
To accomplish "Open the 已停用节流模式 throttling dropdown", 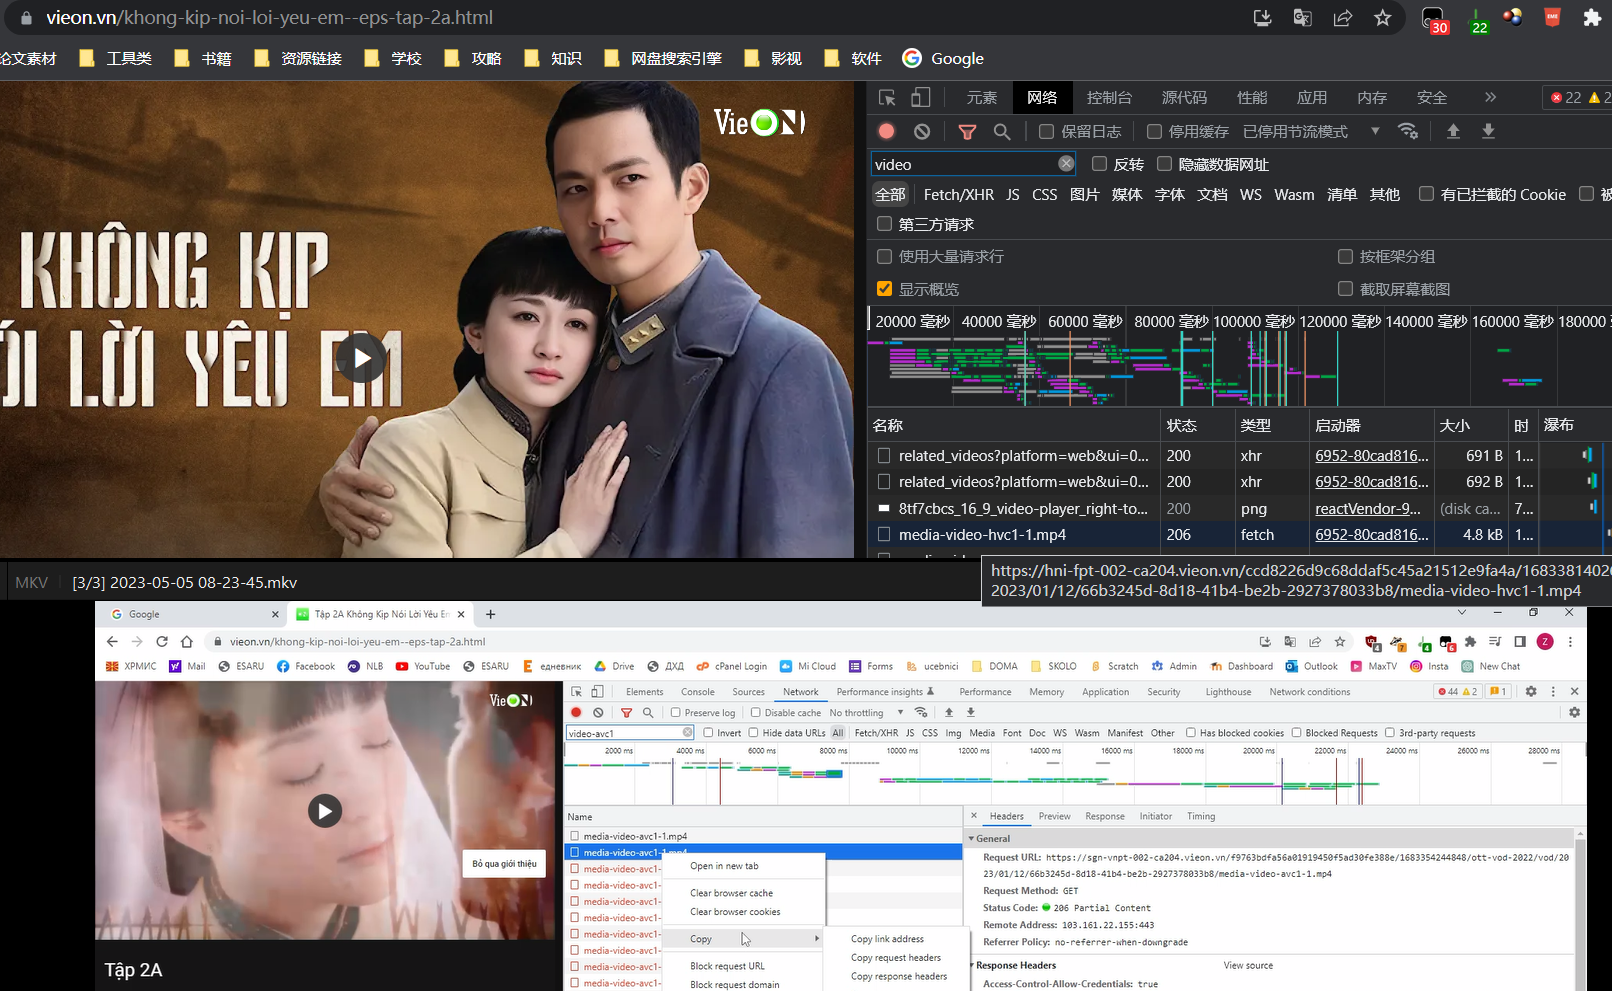I will pyautogui.click(x=1310, y=131).
